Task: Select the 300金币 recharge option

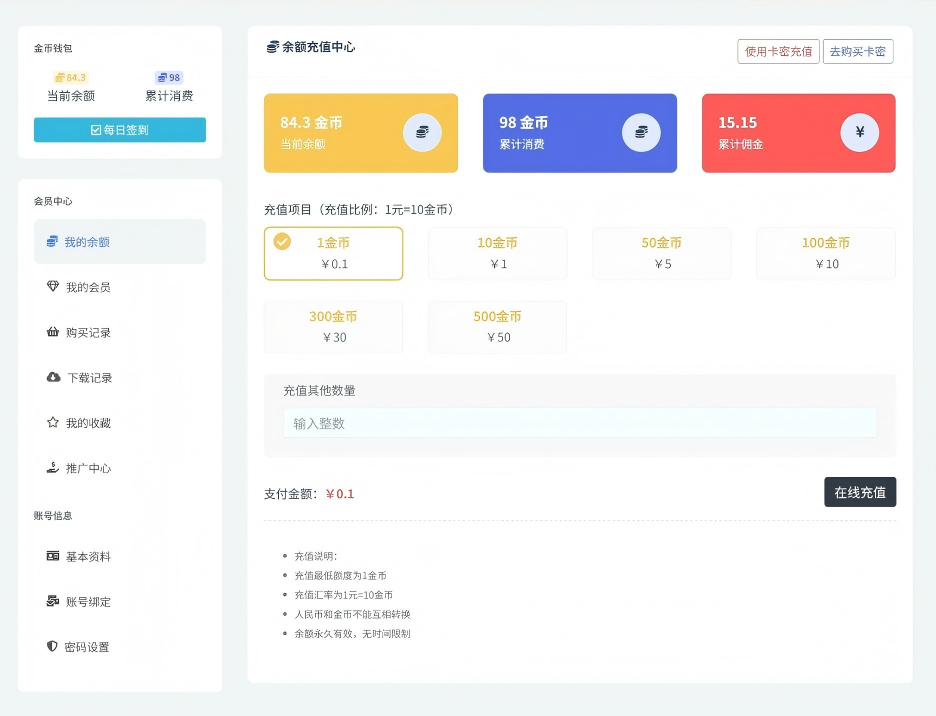Action: [333, 326]
